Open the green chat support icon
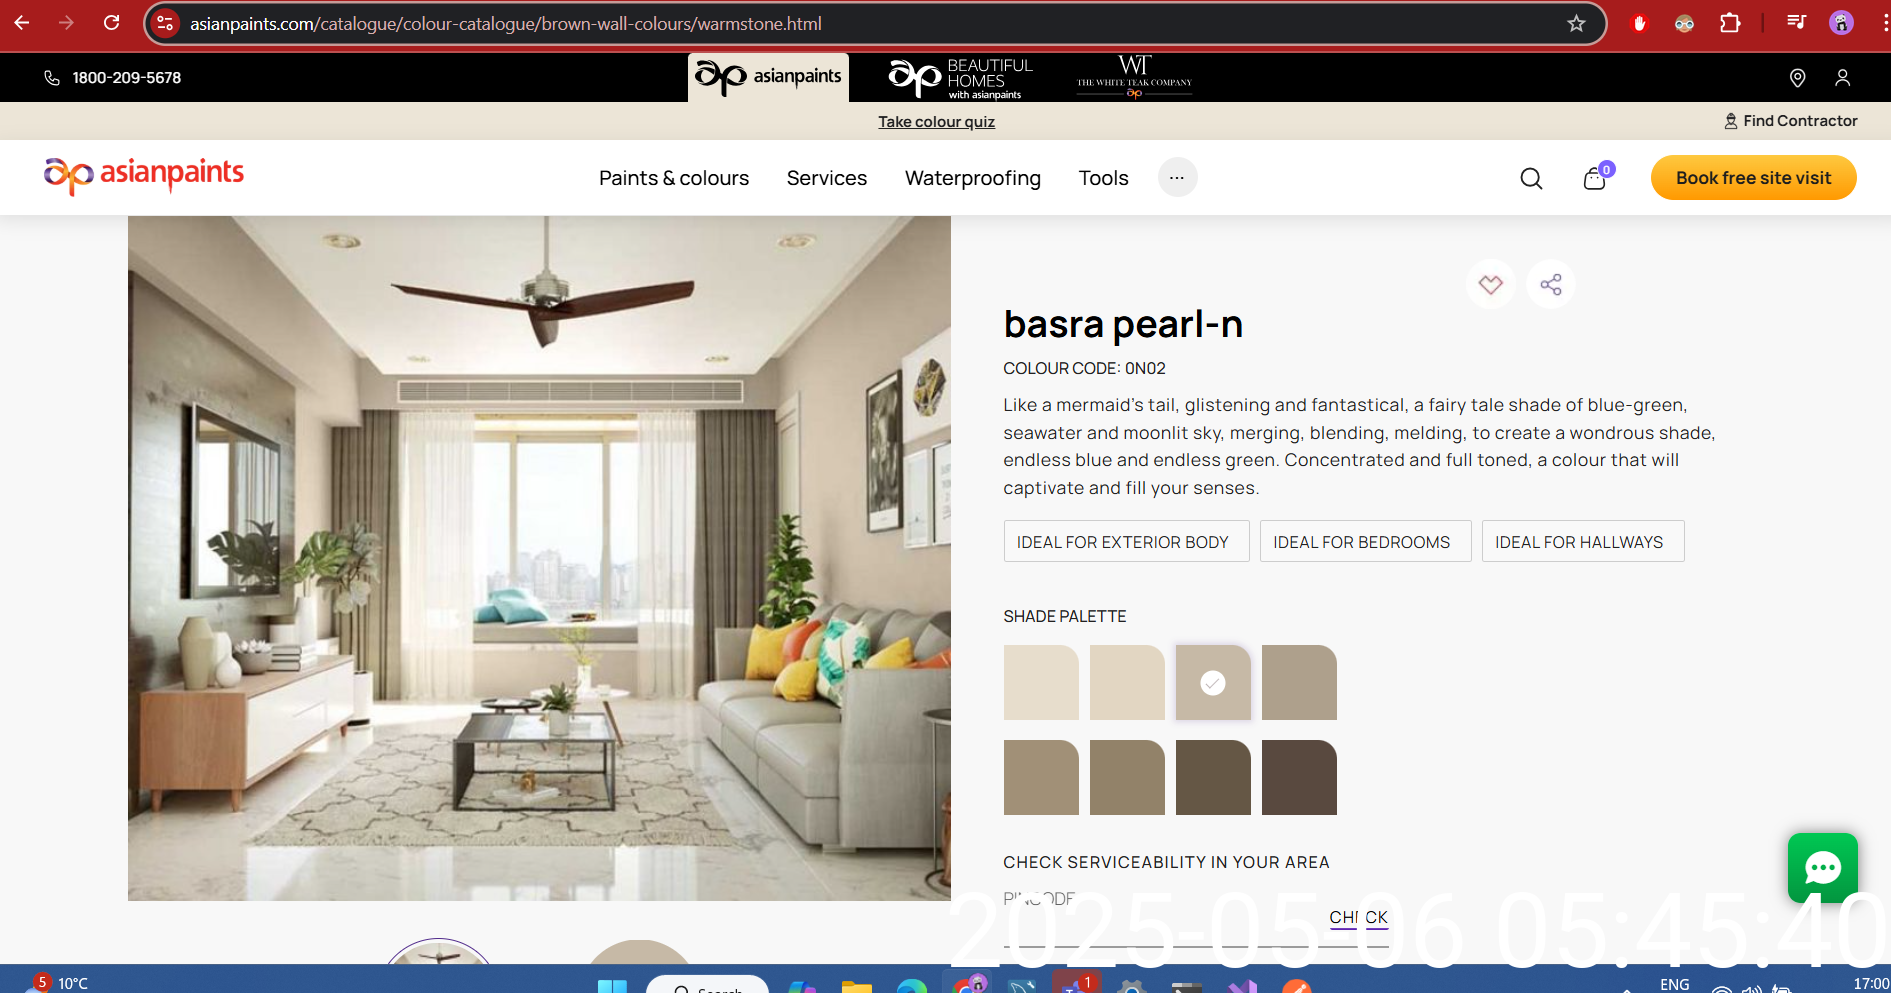 (1822, 867)
